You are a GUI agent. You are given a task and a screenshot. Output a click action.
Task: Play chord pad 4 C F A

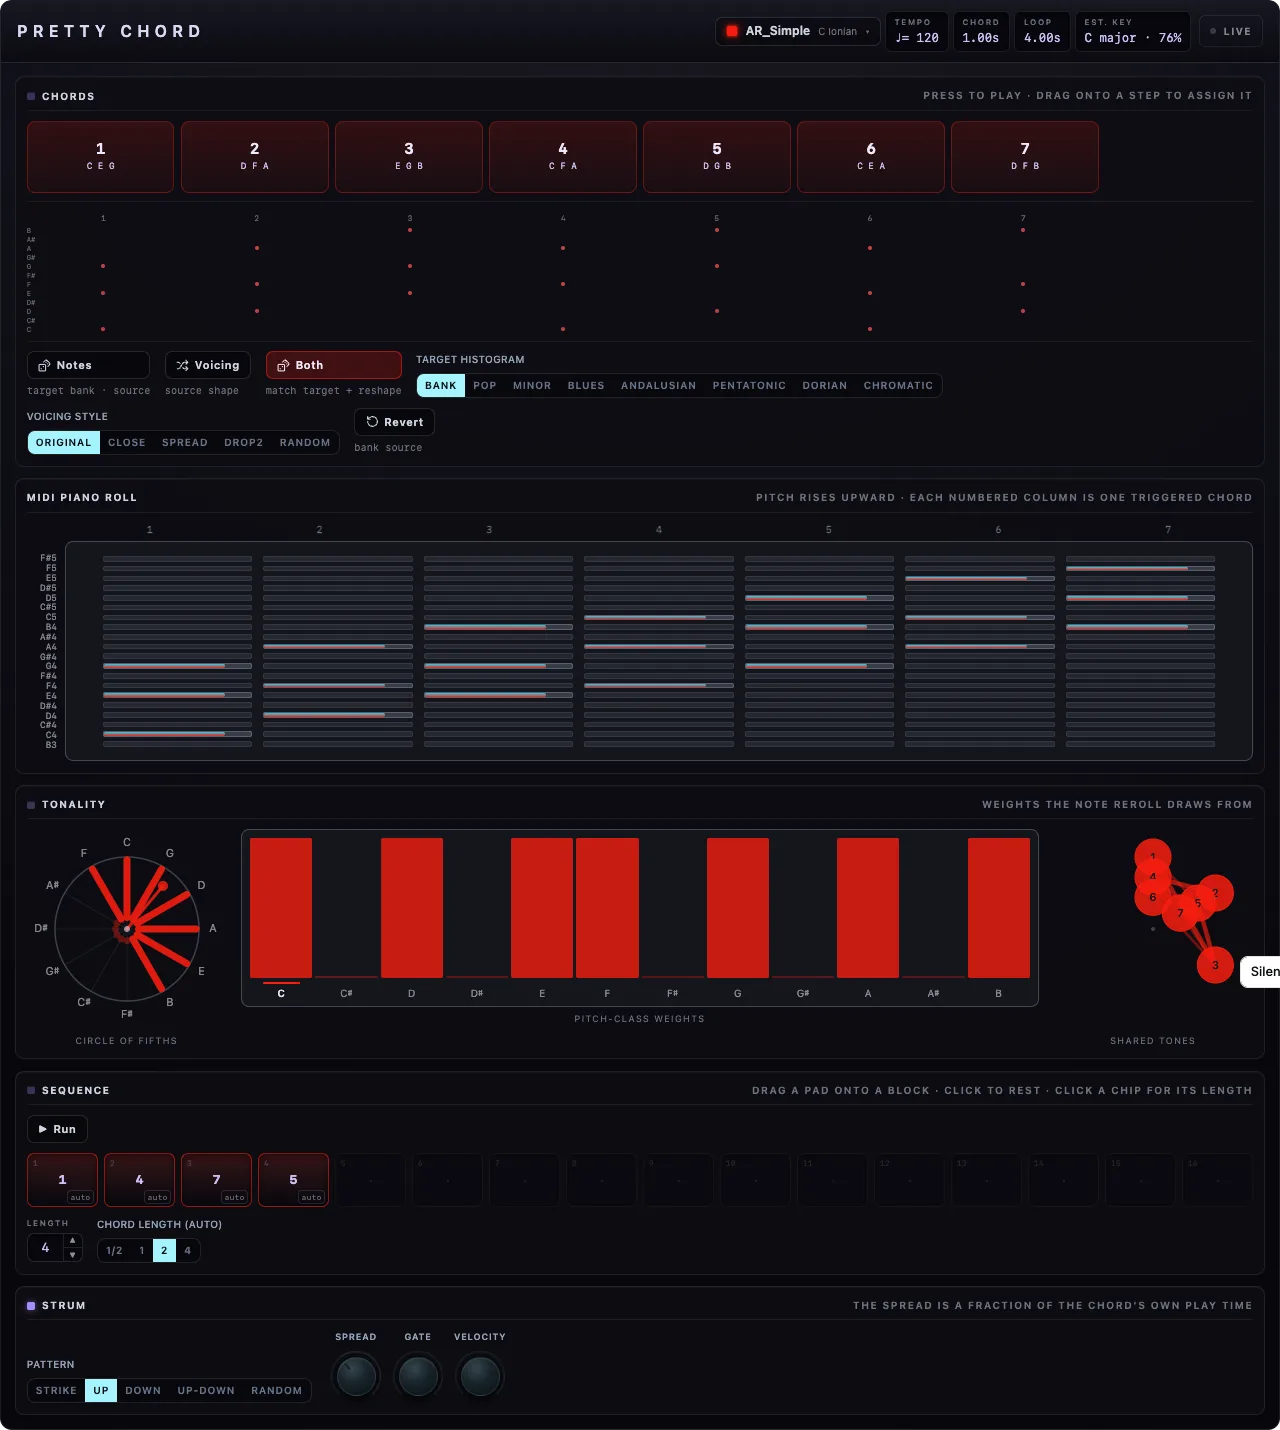[563, 157]
